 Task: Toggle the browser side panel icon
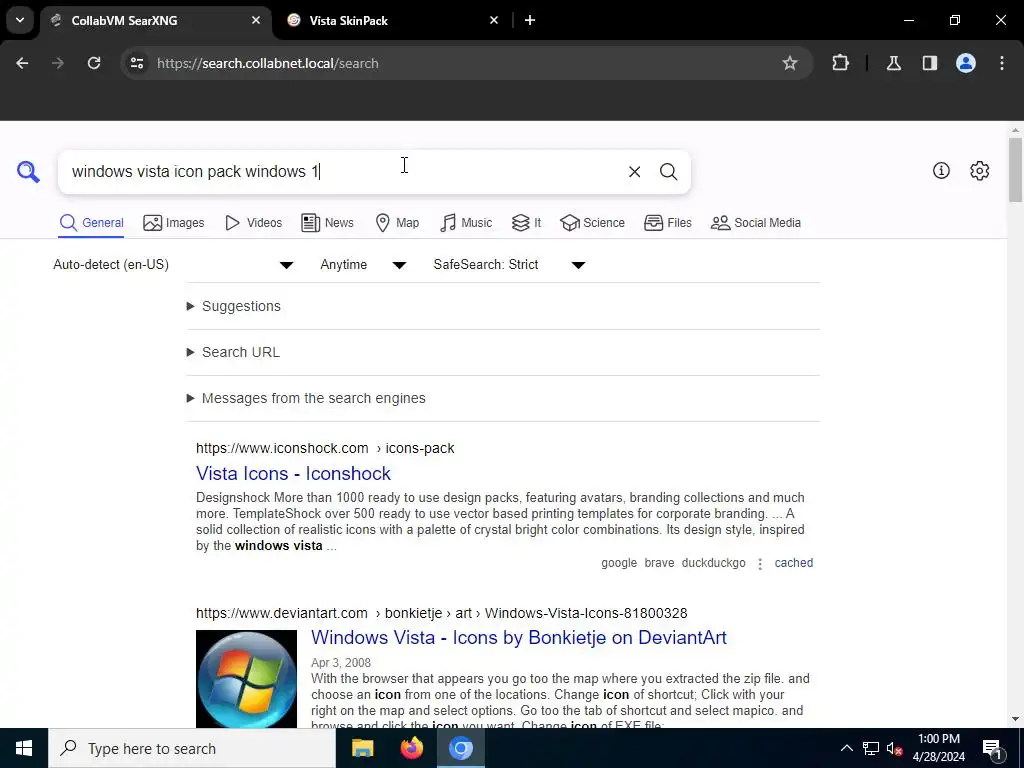click(930, 63)
